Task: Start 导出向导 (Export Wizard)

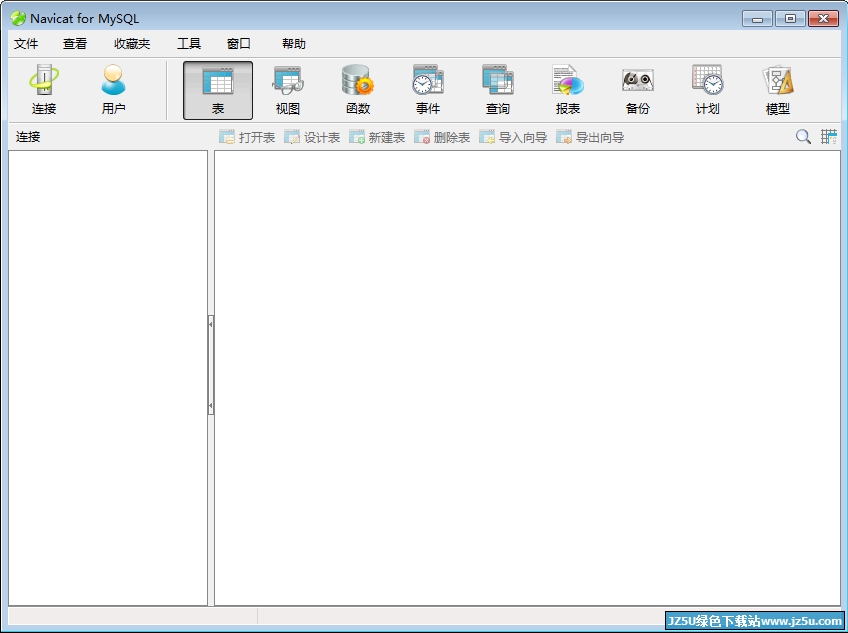Action: tap(590, 137)
